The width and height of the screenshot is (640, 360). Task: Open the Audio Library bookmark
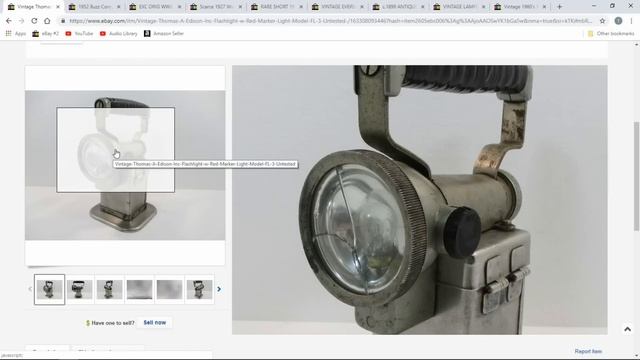coord(118,33)
